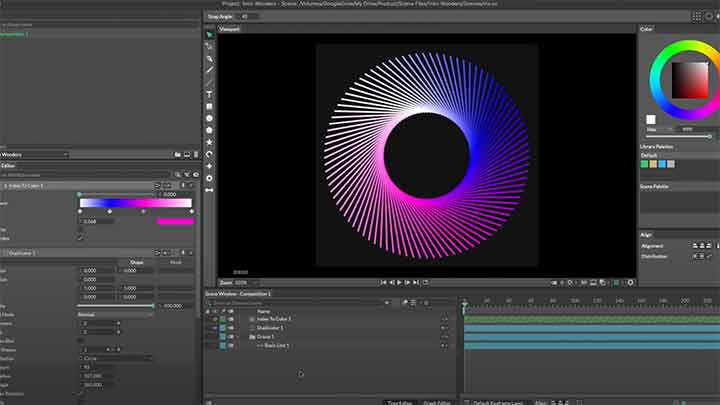Select the measure arrow tool at toolbar bottom

click(x=209, y=190)
